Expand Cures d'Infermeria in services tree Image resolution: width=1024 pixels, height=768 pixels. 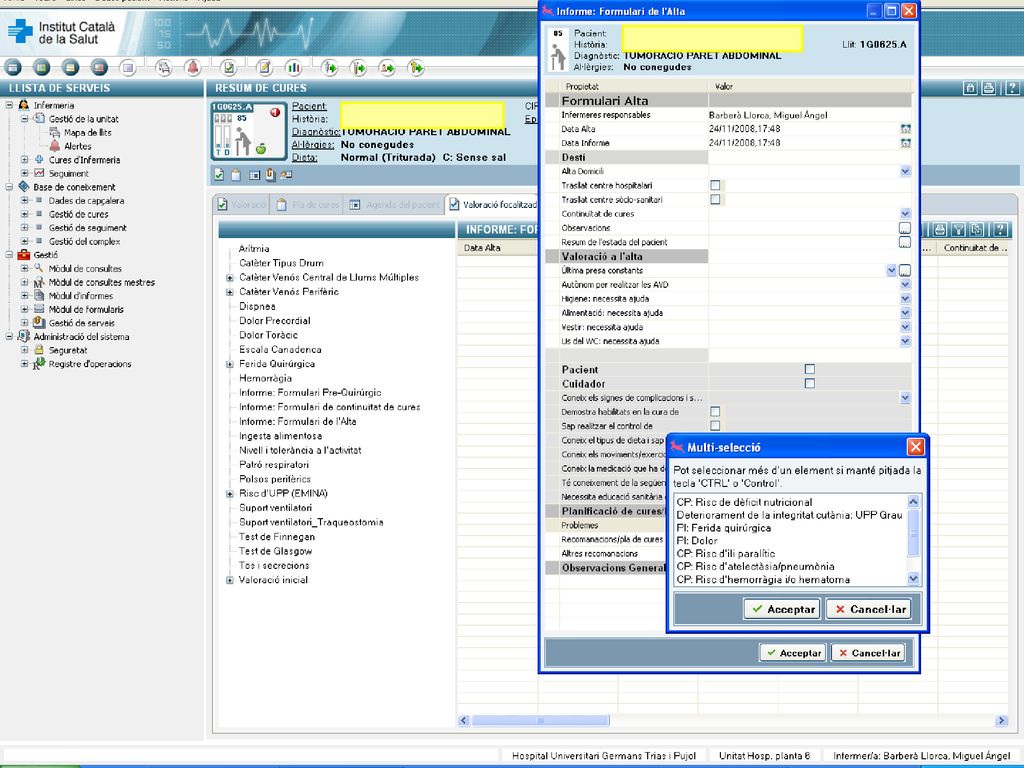(24, 159)
